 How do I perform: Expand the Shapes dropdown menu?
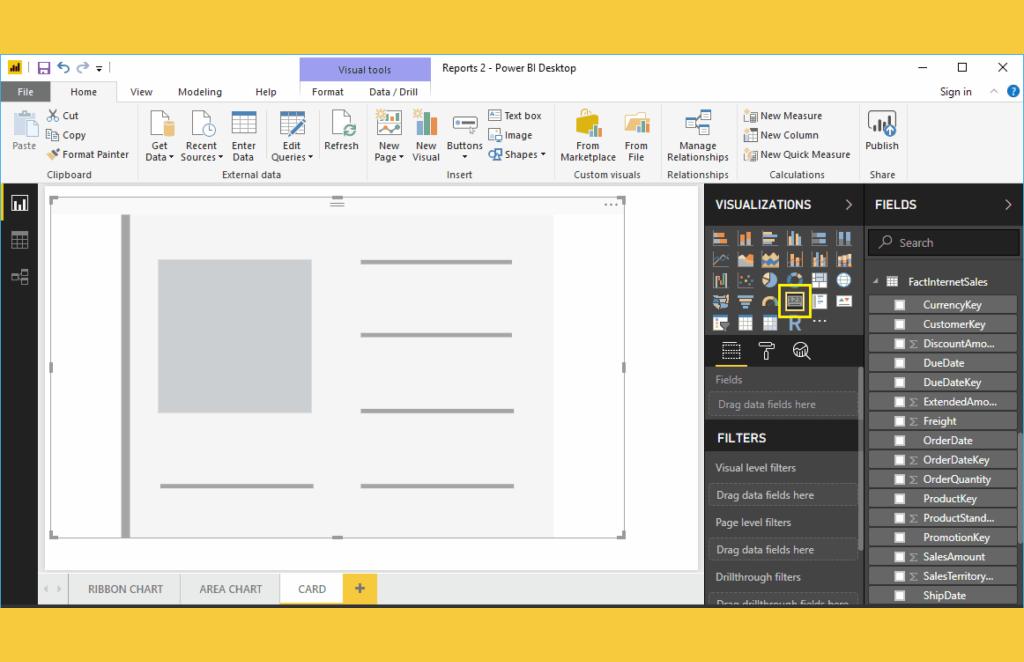point(517,155)
